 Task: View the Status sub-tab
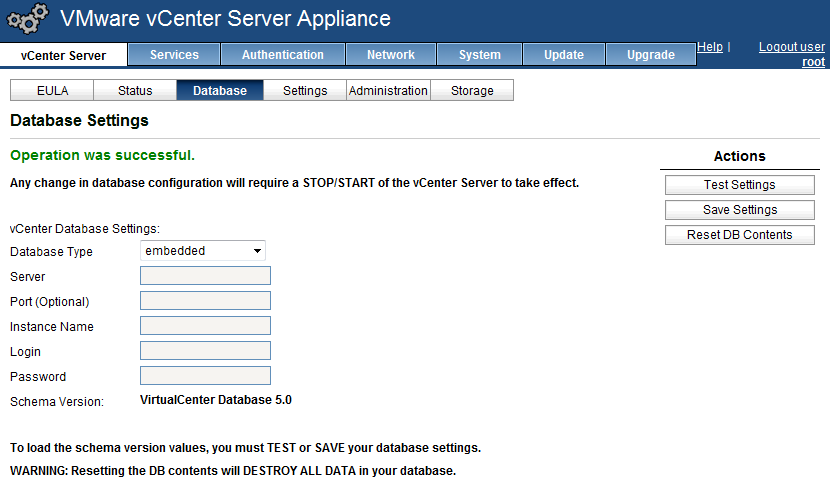135,91
